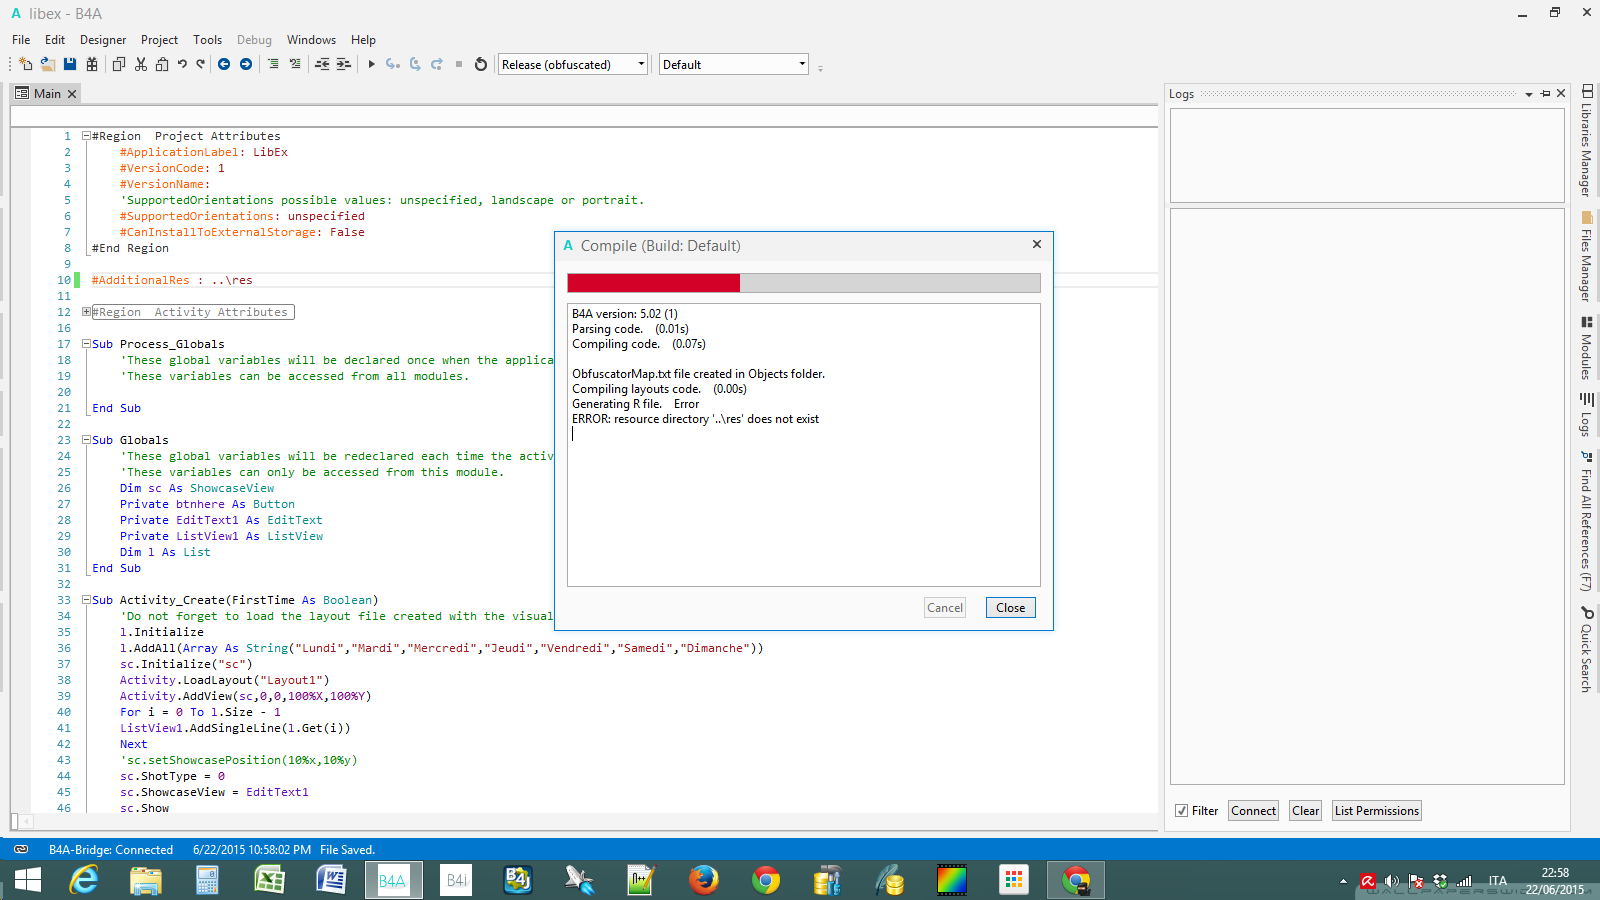
Task: Open the Files Manager side tab
Action: pos(1587,256)
